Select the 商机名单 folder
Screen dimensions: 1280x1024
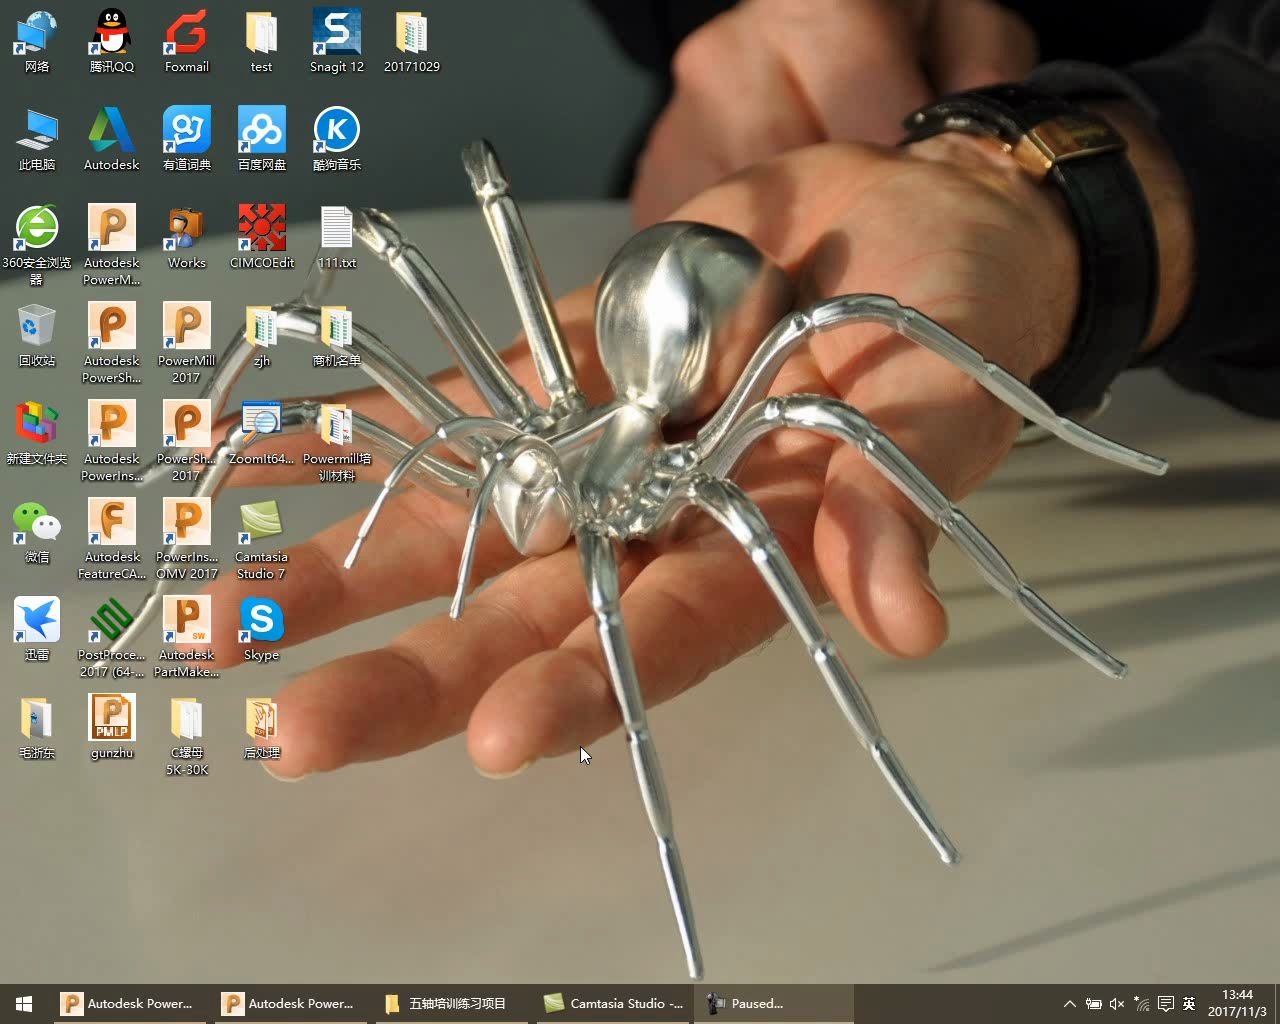tap(337, 335)
